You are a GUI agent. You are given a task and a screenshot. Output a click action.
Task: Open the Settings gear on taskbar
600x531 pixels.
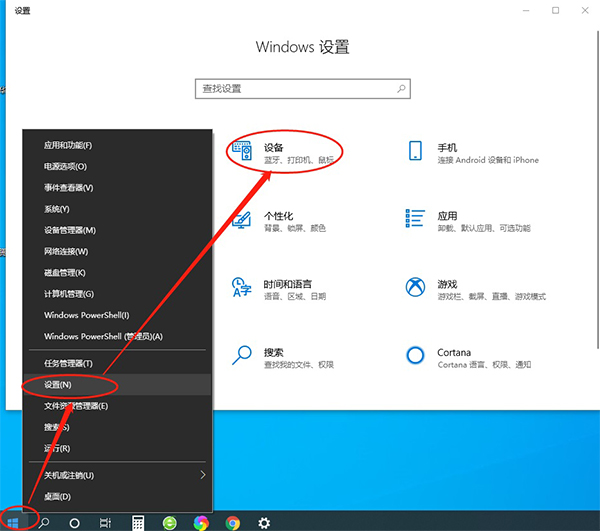point(264,523)
